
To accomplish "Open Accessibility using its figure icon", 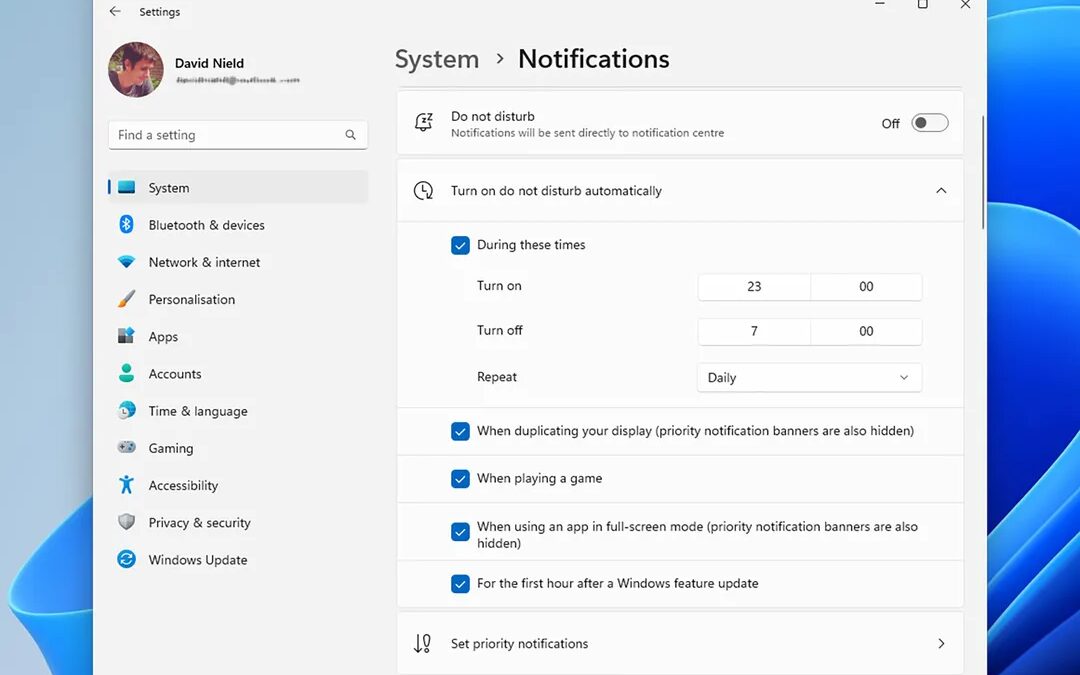I will click(x=126, y=485).
